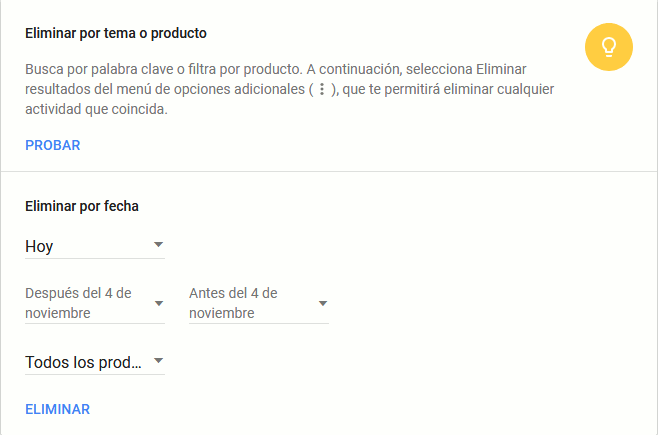The image size is (658, 435).
Task: Open the 'Hoy' date range dropdown
Action: (94, 246)
